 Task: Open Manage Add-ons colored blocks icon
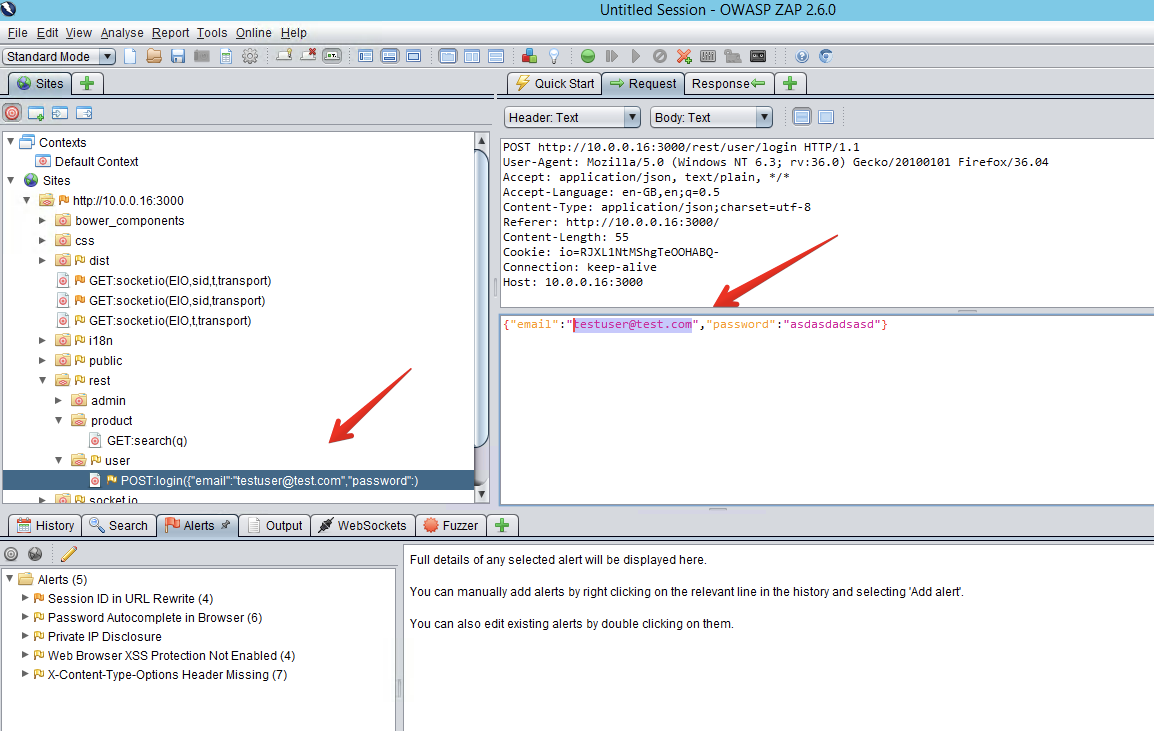tap(529, 56)
